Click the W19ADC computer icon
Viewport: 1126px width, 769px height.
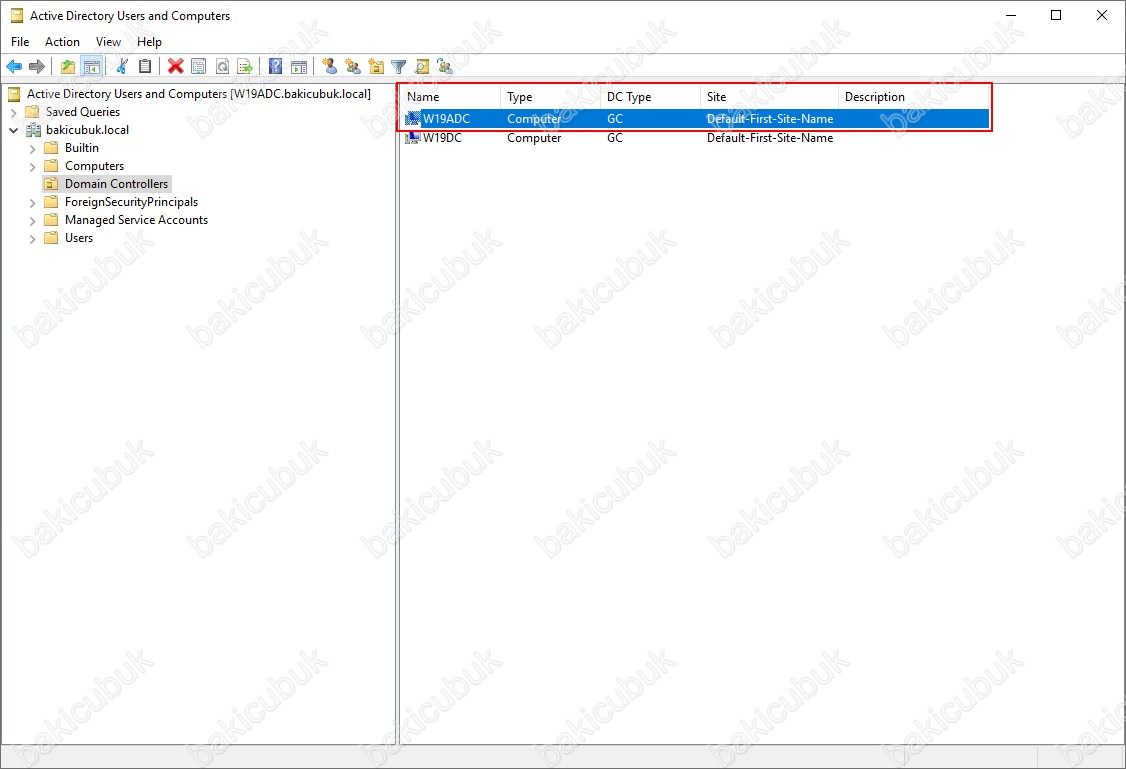coord(413,118)
